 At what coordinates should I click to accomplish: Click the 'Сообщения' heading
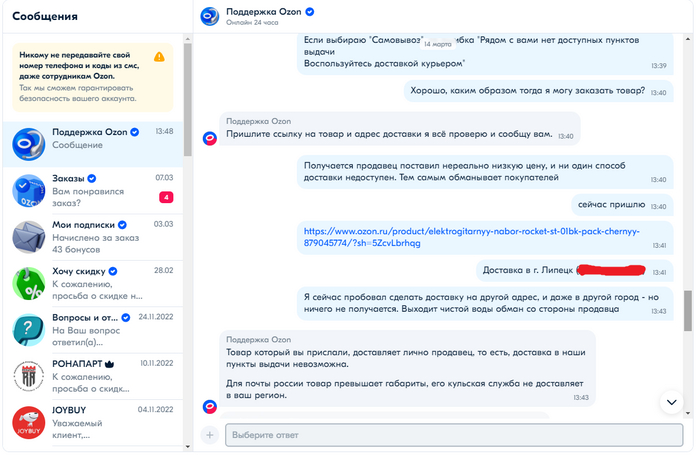[x=45, y=17]
